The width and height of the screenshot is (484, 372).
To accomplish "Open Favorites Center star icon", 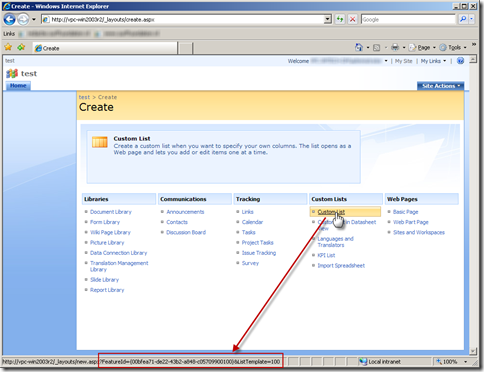I will (x=8, y=47).
